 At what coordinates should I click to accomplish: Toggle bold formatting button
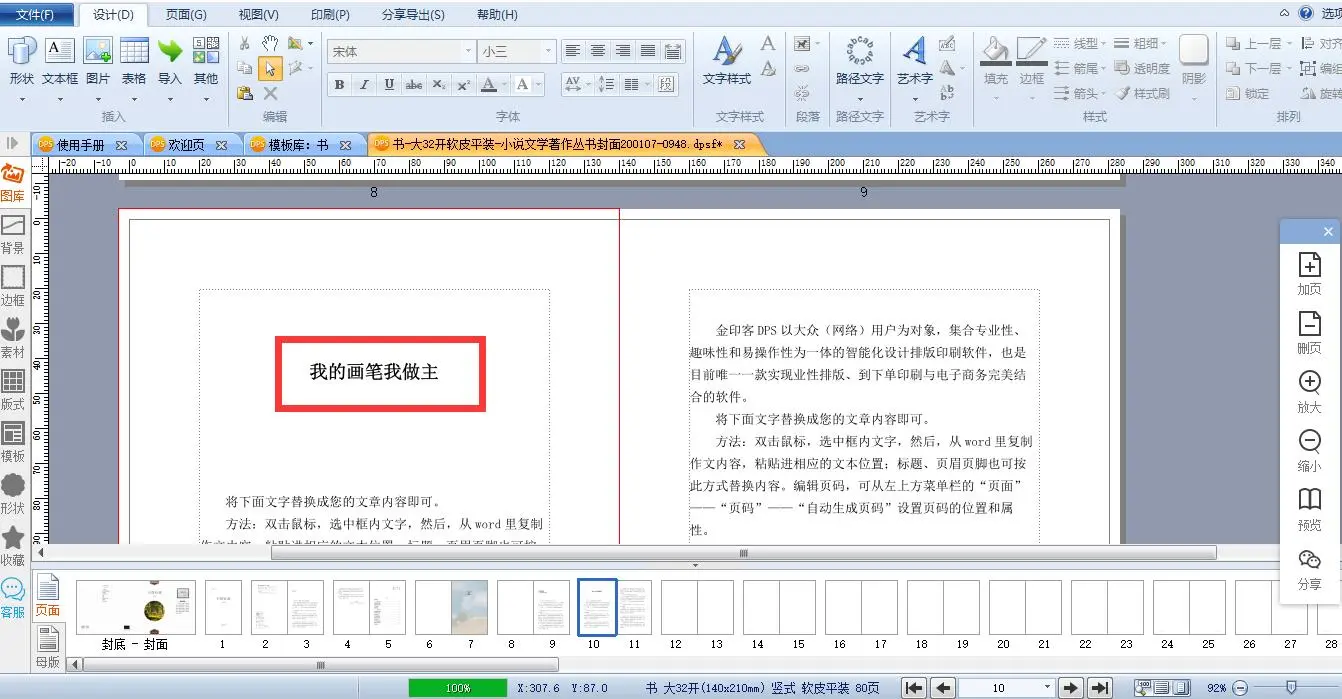[339, 85]
